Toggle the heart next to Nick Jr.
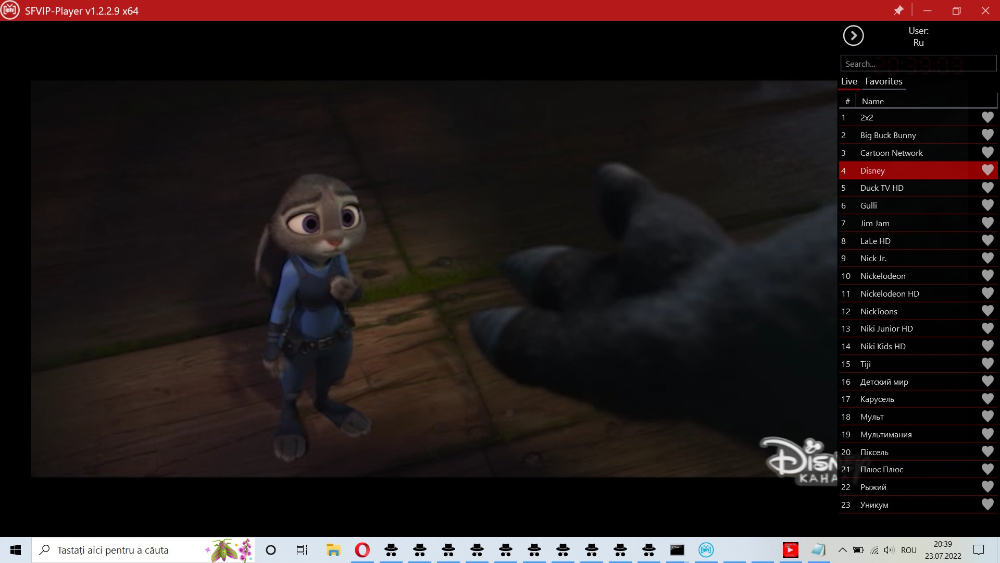This screenshot has width=1000, height=563. 987,258
